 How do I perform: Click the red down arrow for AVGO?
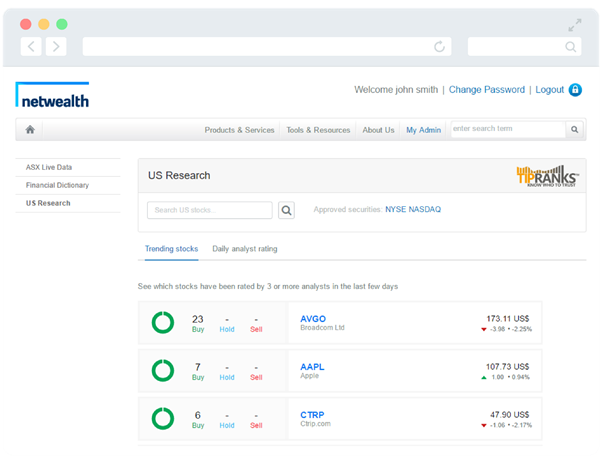[x=484, y=329]
